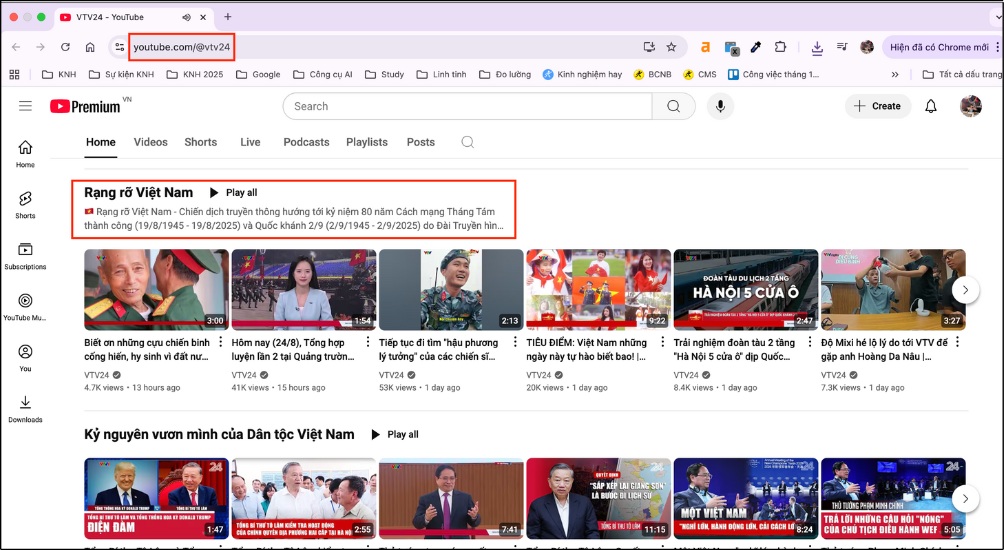
Task: Play all for Rạng rỡ Việt Nam
Action: (233, 192)
